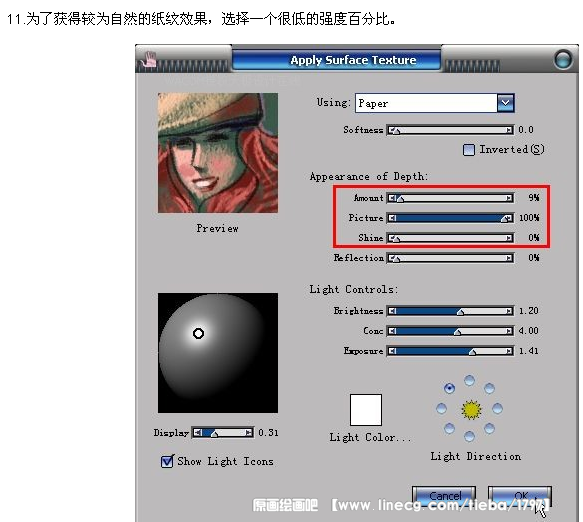
Task: Click the Paper field in Using combo box
Action: click(426, 103)
